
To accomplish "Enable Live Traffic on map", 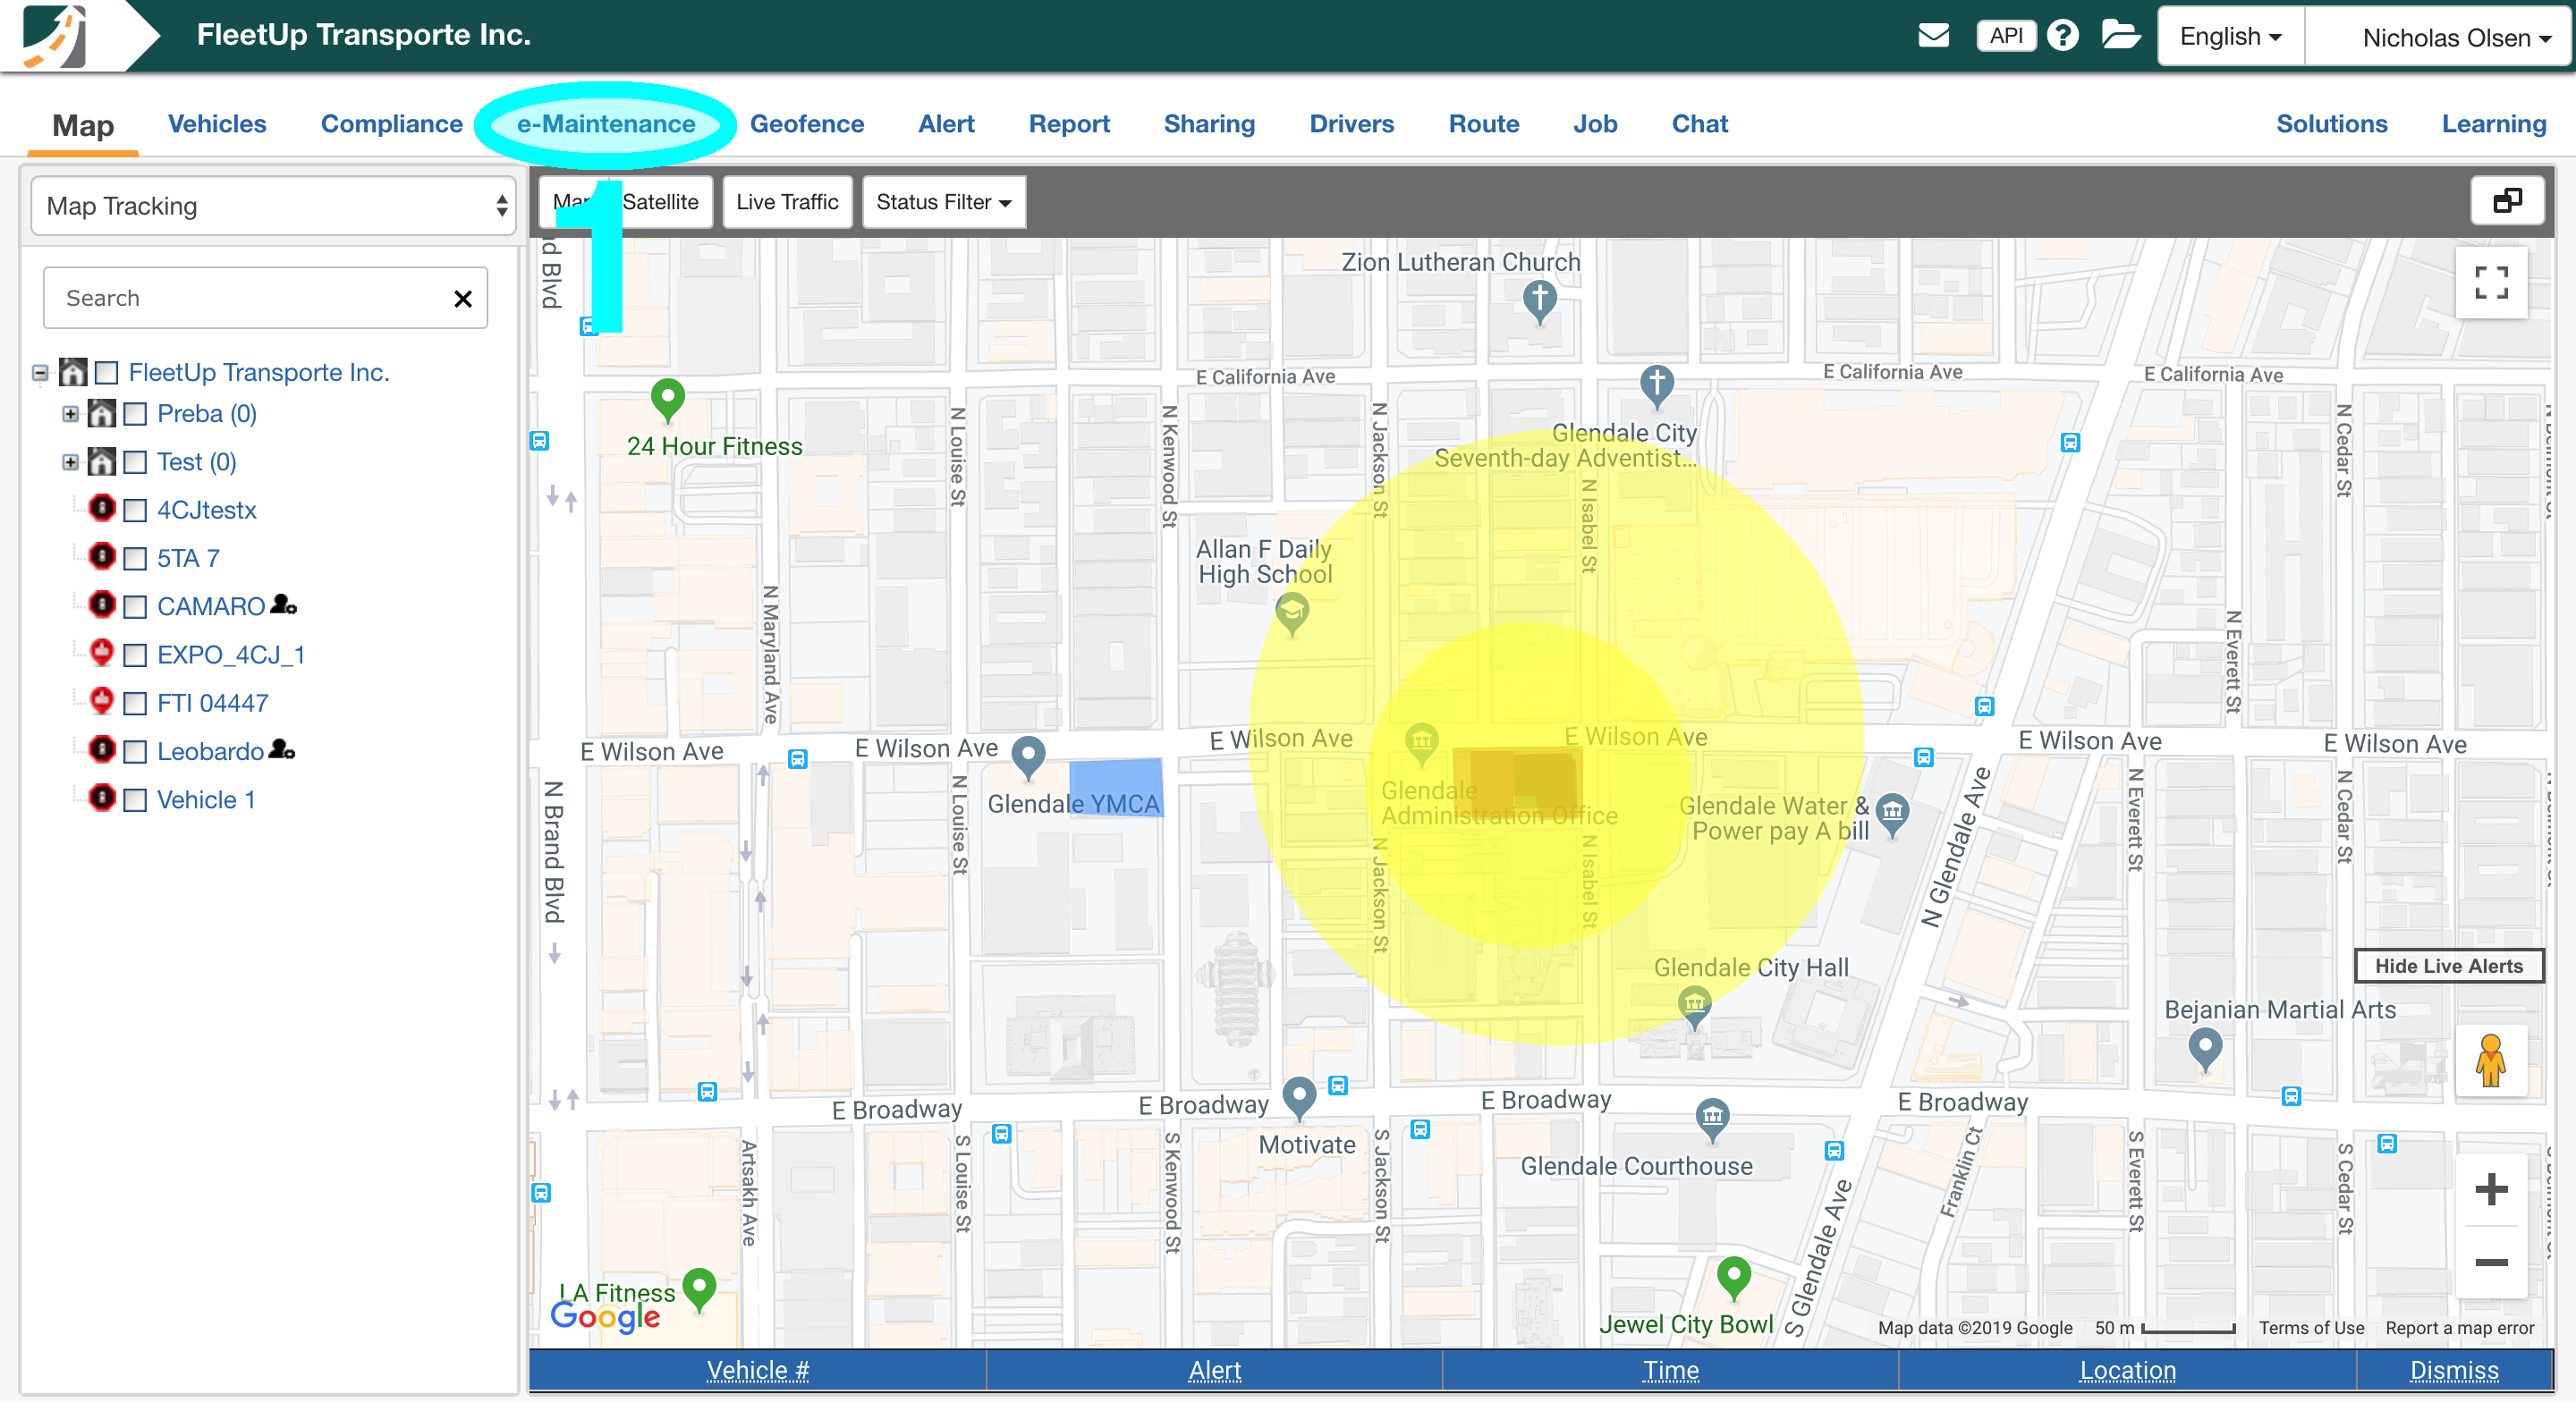I will [x=787, y=202].
